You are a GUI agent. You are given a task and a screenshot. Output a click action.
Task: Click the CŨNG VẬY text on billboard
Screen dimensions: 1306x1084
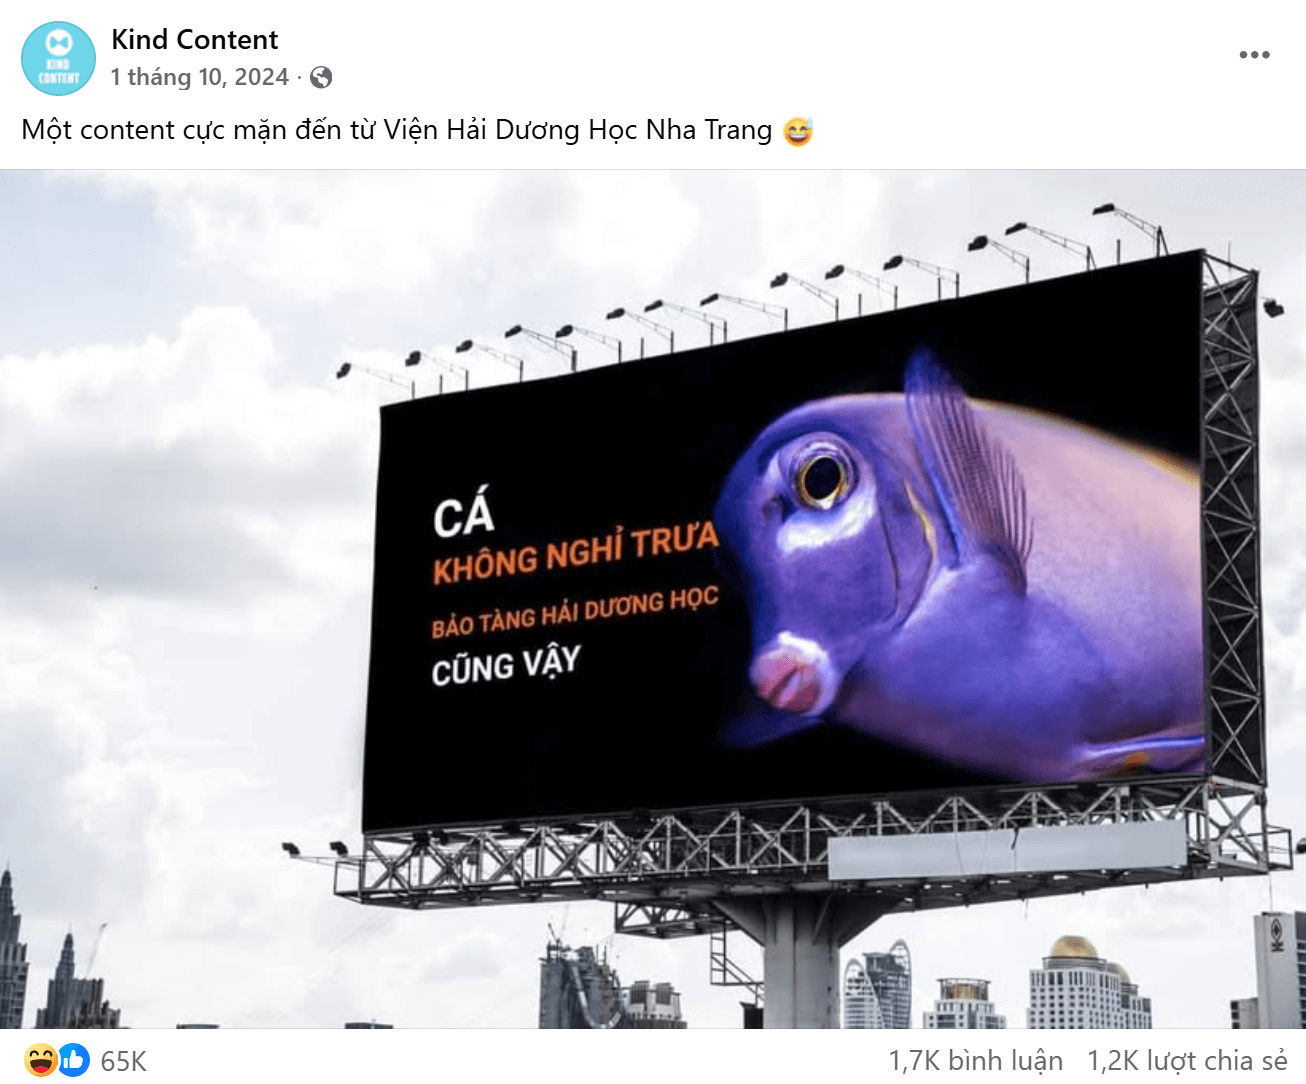[506, 666]
